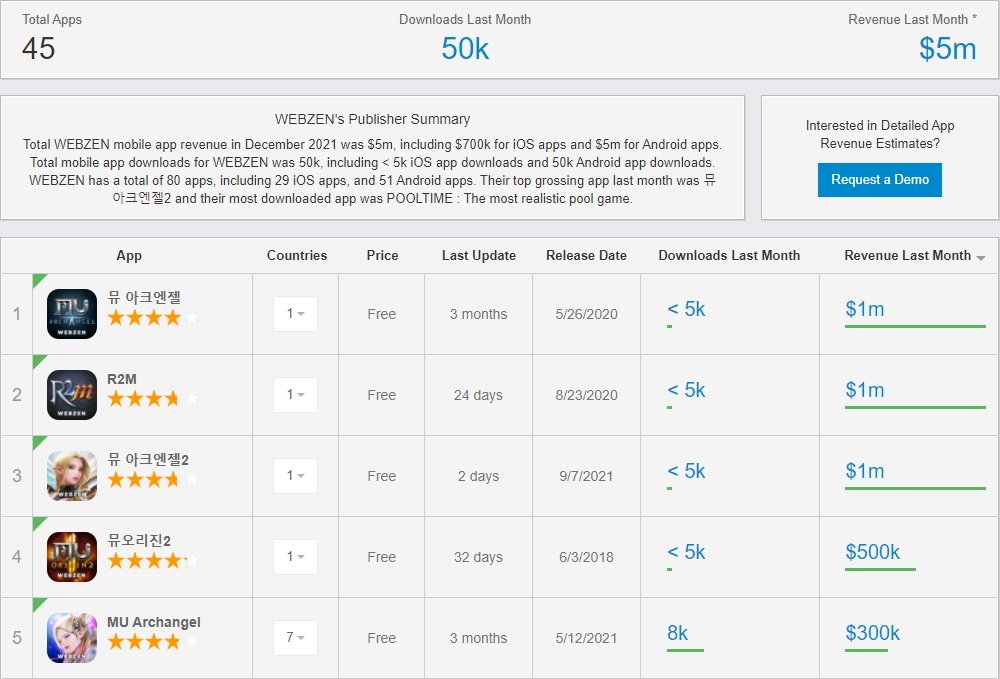Click the Free price cell for R2M

381,395
